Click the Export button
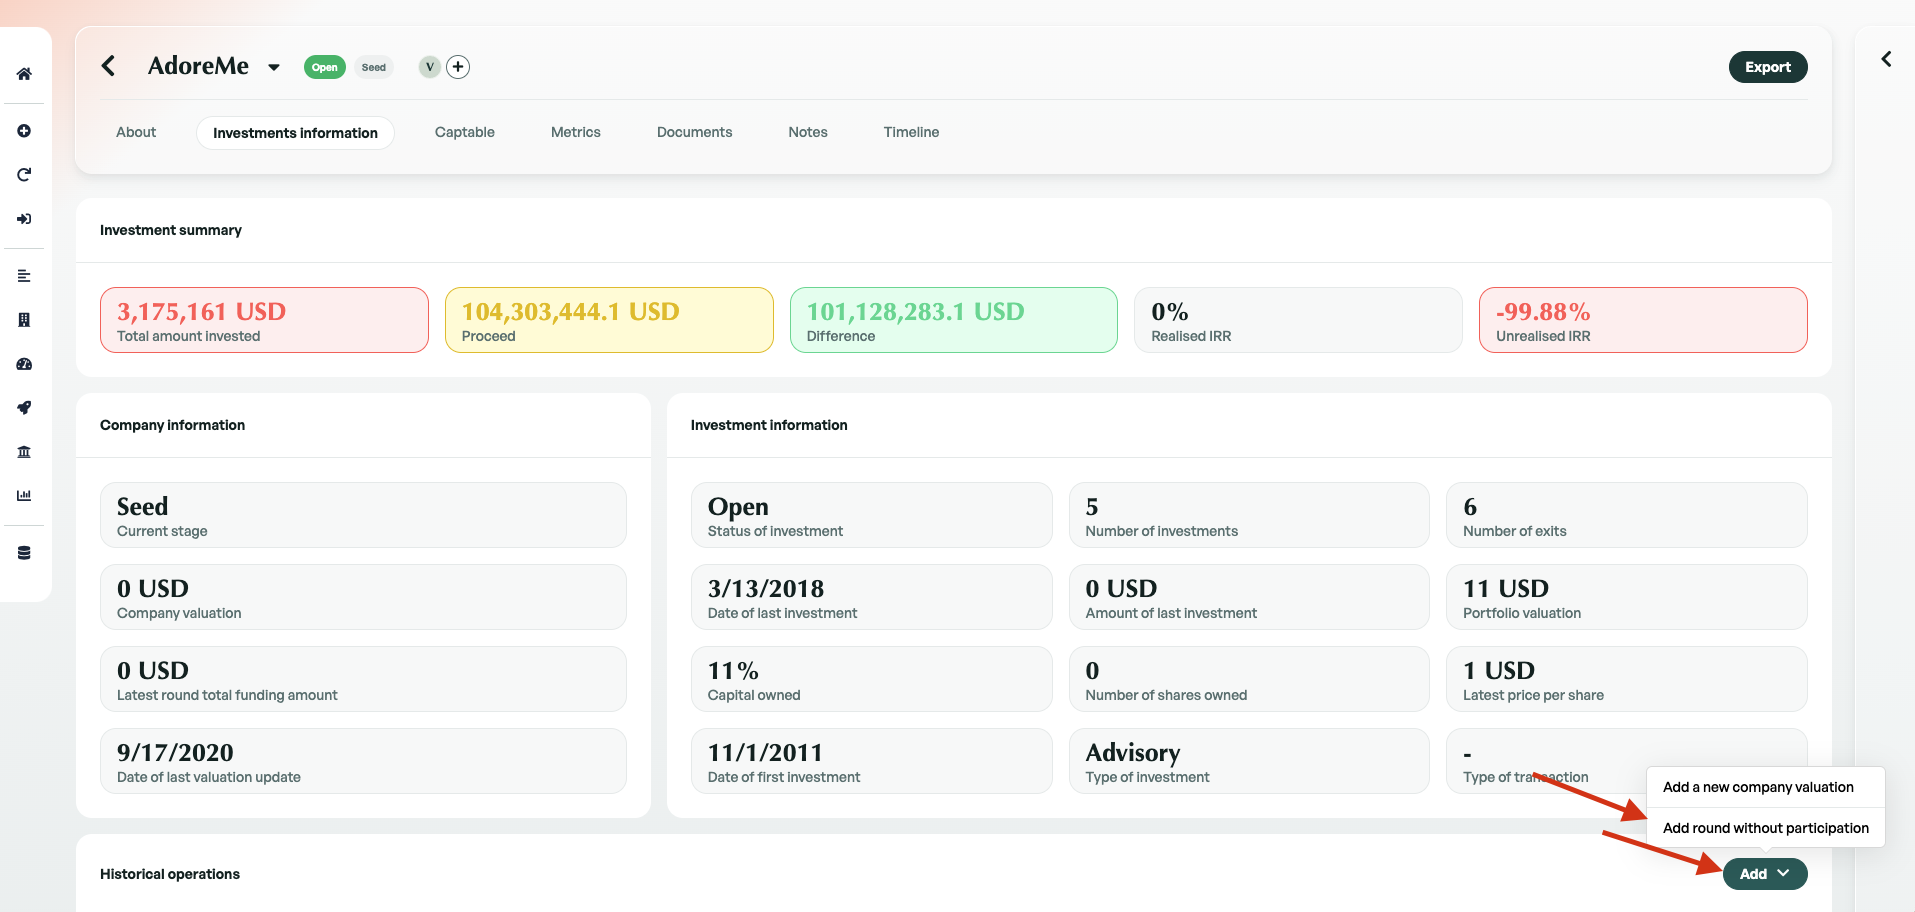 pos(1768,67)
